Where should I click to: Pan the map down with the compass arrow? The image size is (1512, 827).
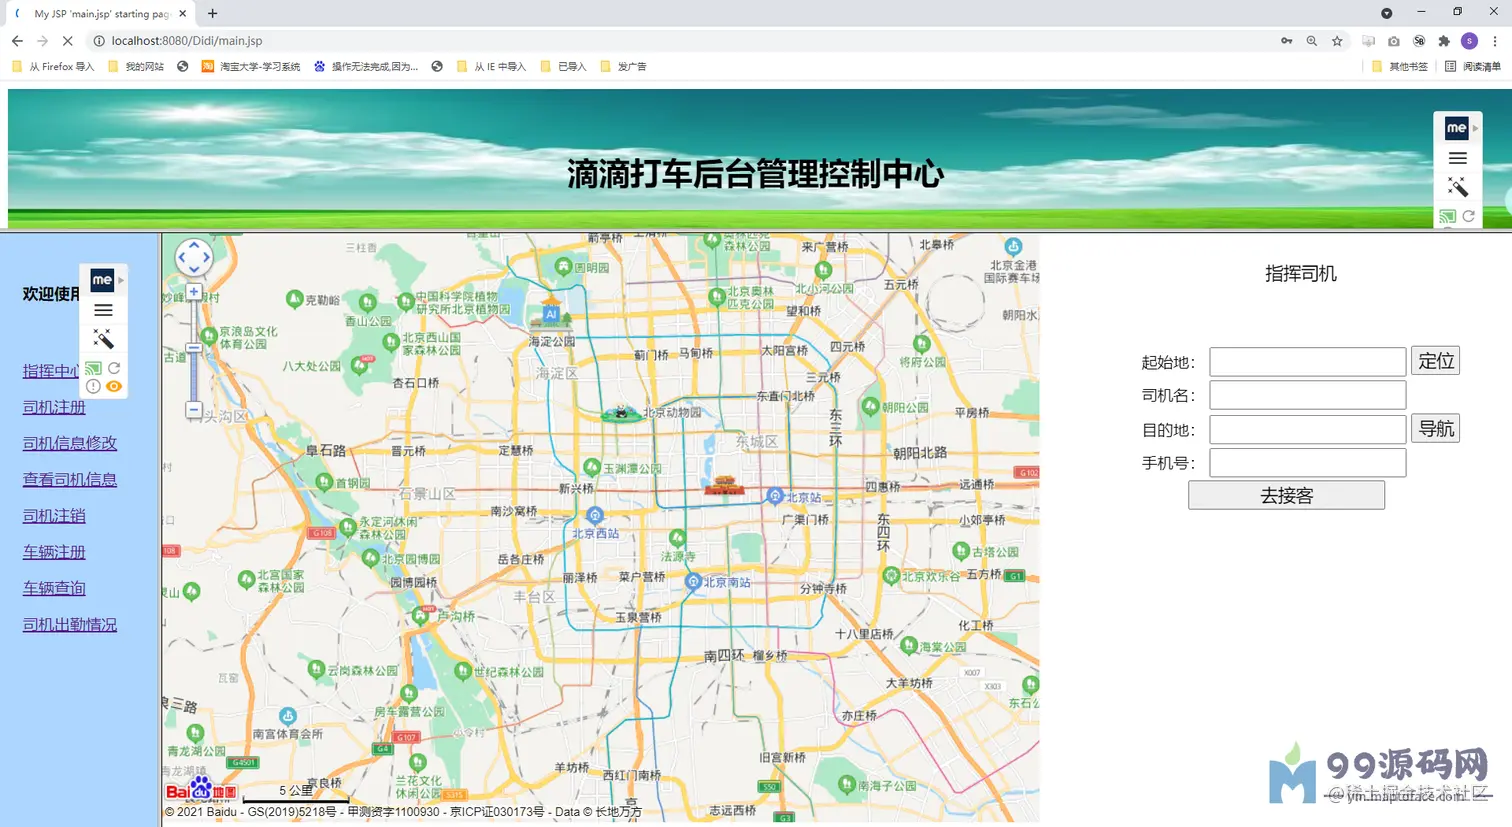[194, 270]
